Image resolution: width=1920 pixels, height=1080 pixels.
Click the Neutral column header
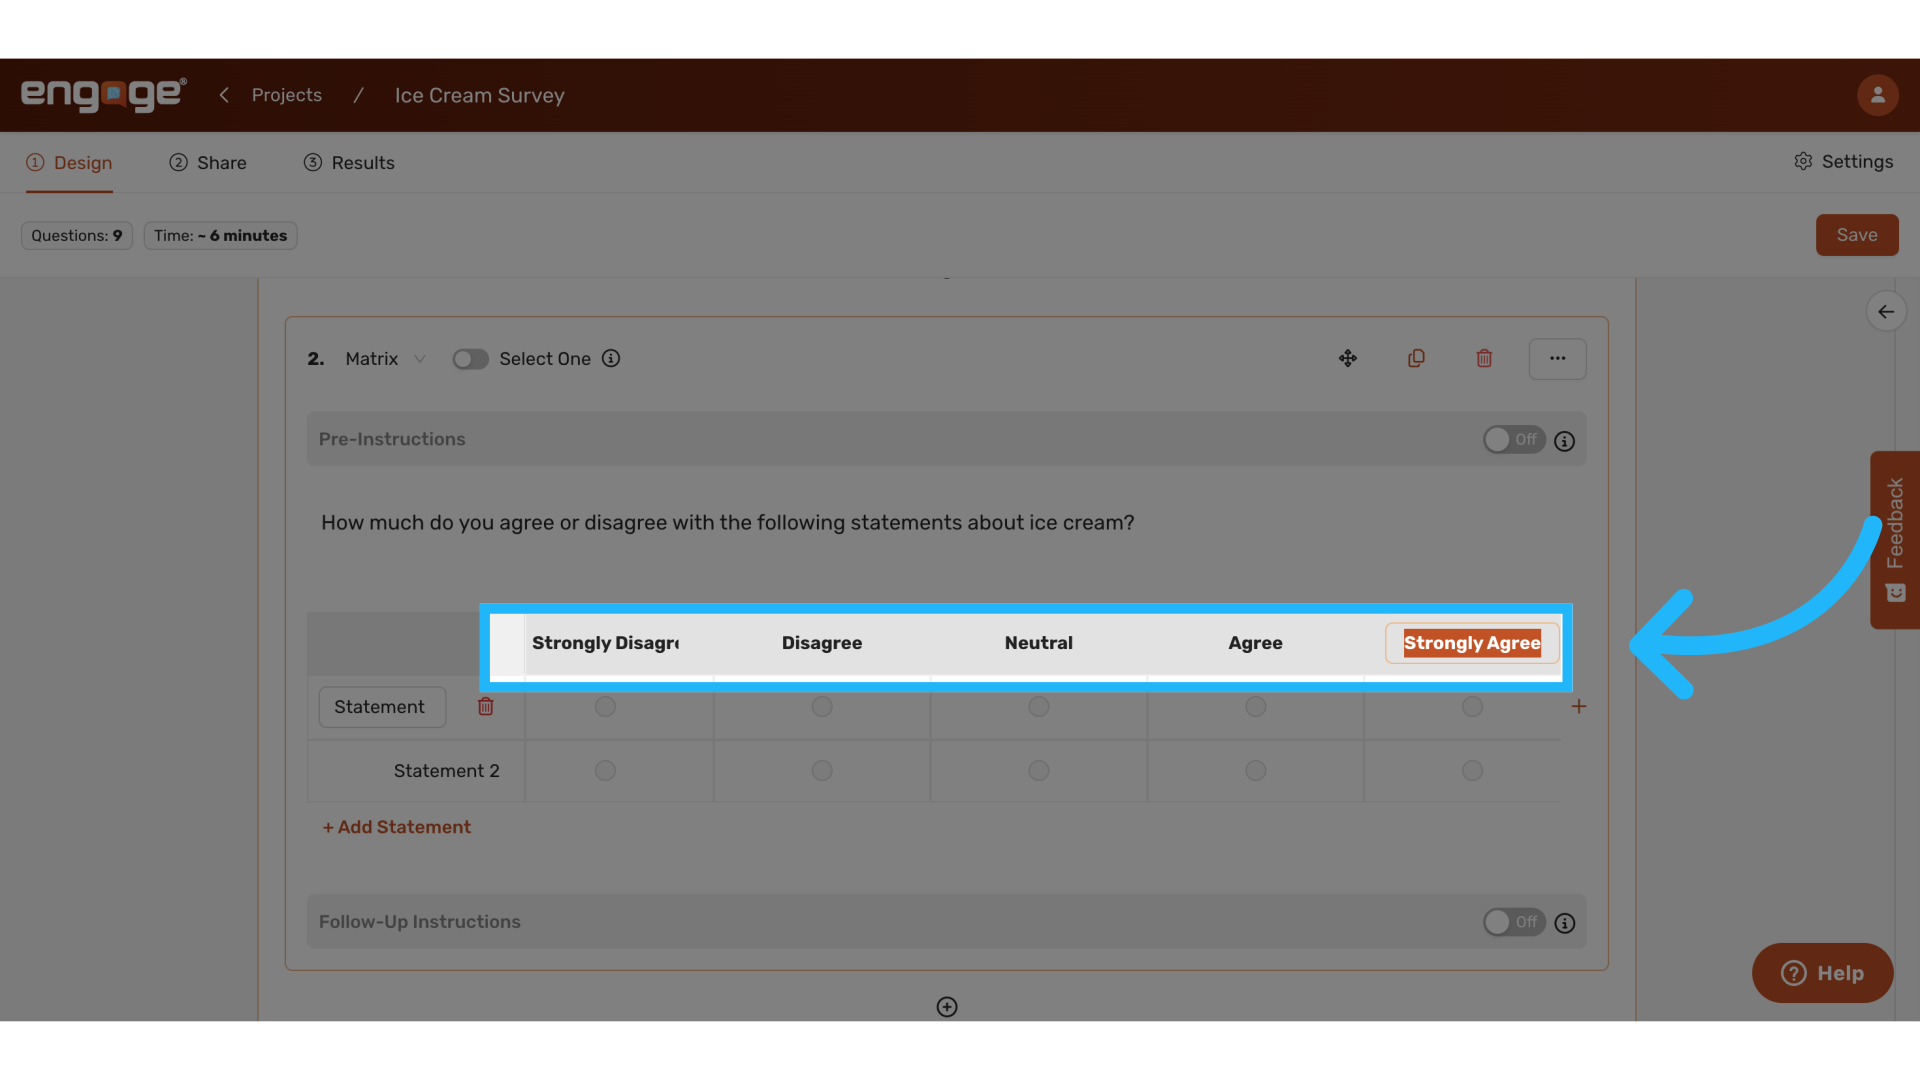tap(1039, 643)
